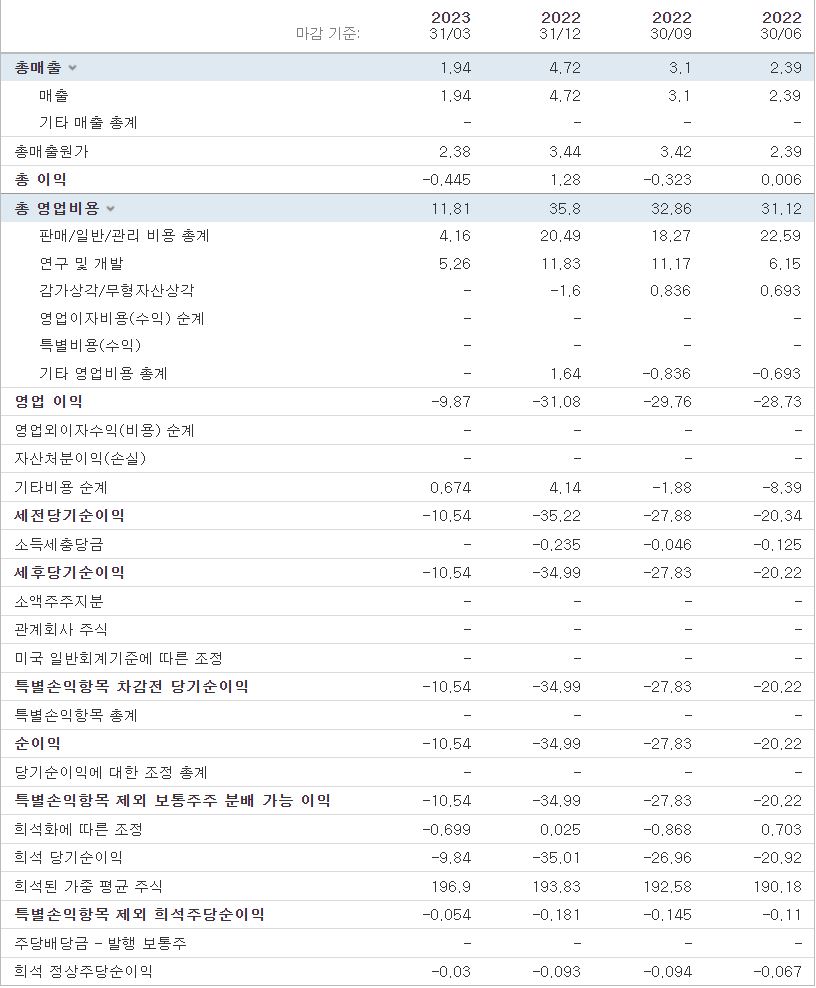Click 영업이자비용(수익) 순계 label
This screenshot has height=988, width=816.
click(x=122, y=318)
